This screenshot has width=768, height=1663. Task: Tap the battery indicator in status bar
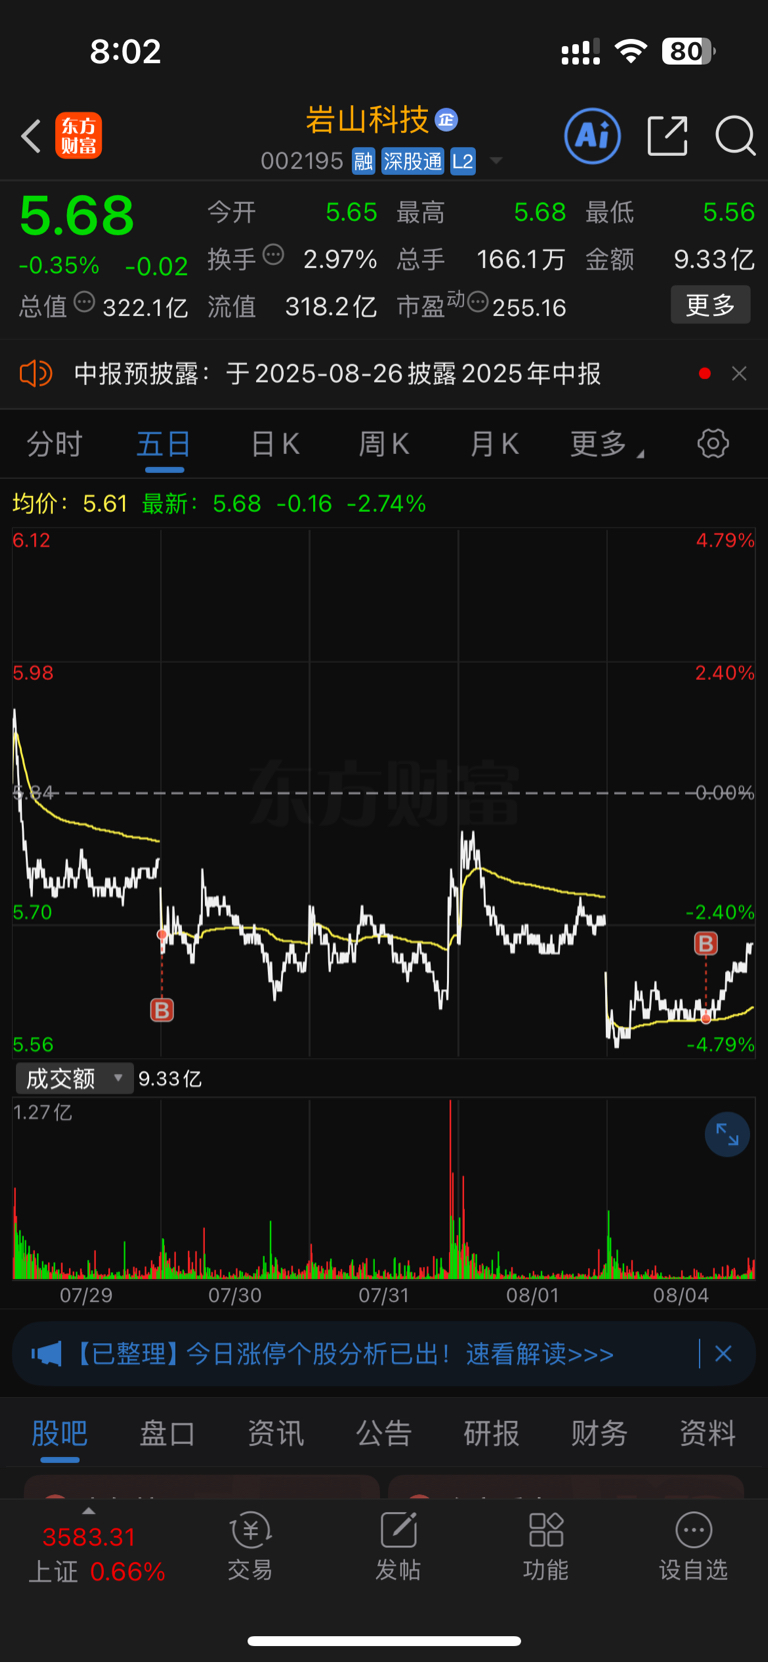[688, 51]
